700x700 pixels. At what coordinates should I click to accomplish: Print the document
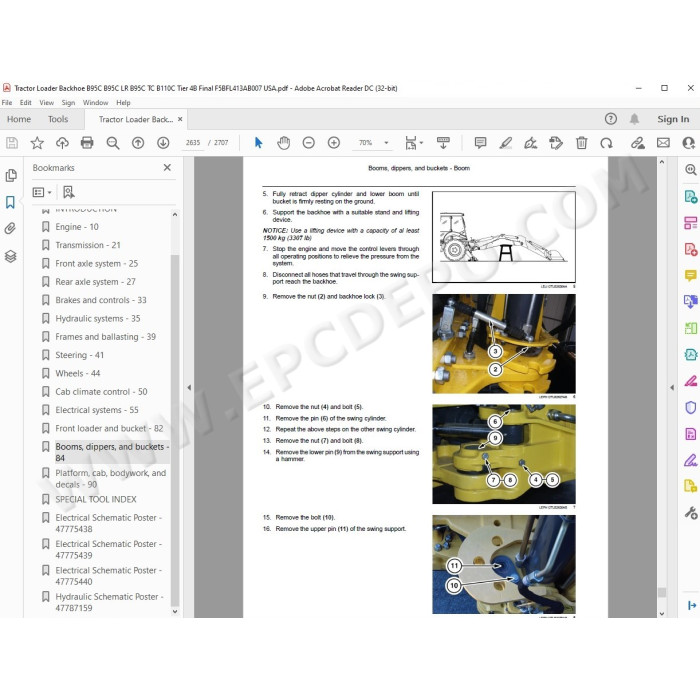(x=87, y=143)
